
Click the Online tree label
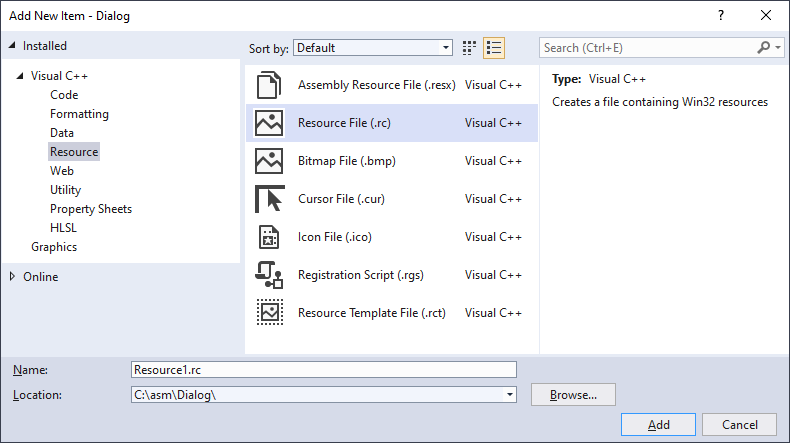point(40,277)
